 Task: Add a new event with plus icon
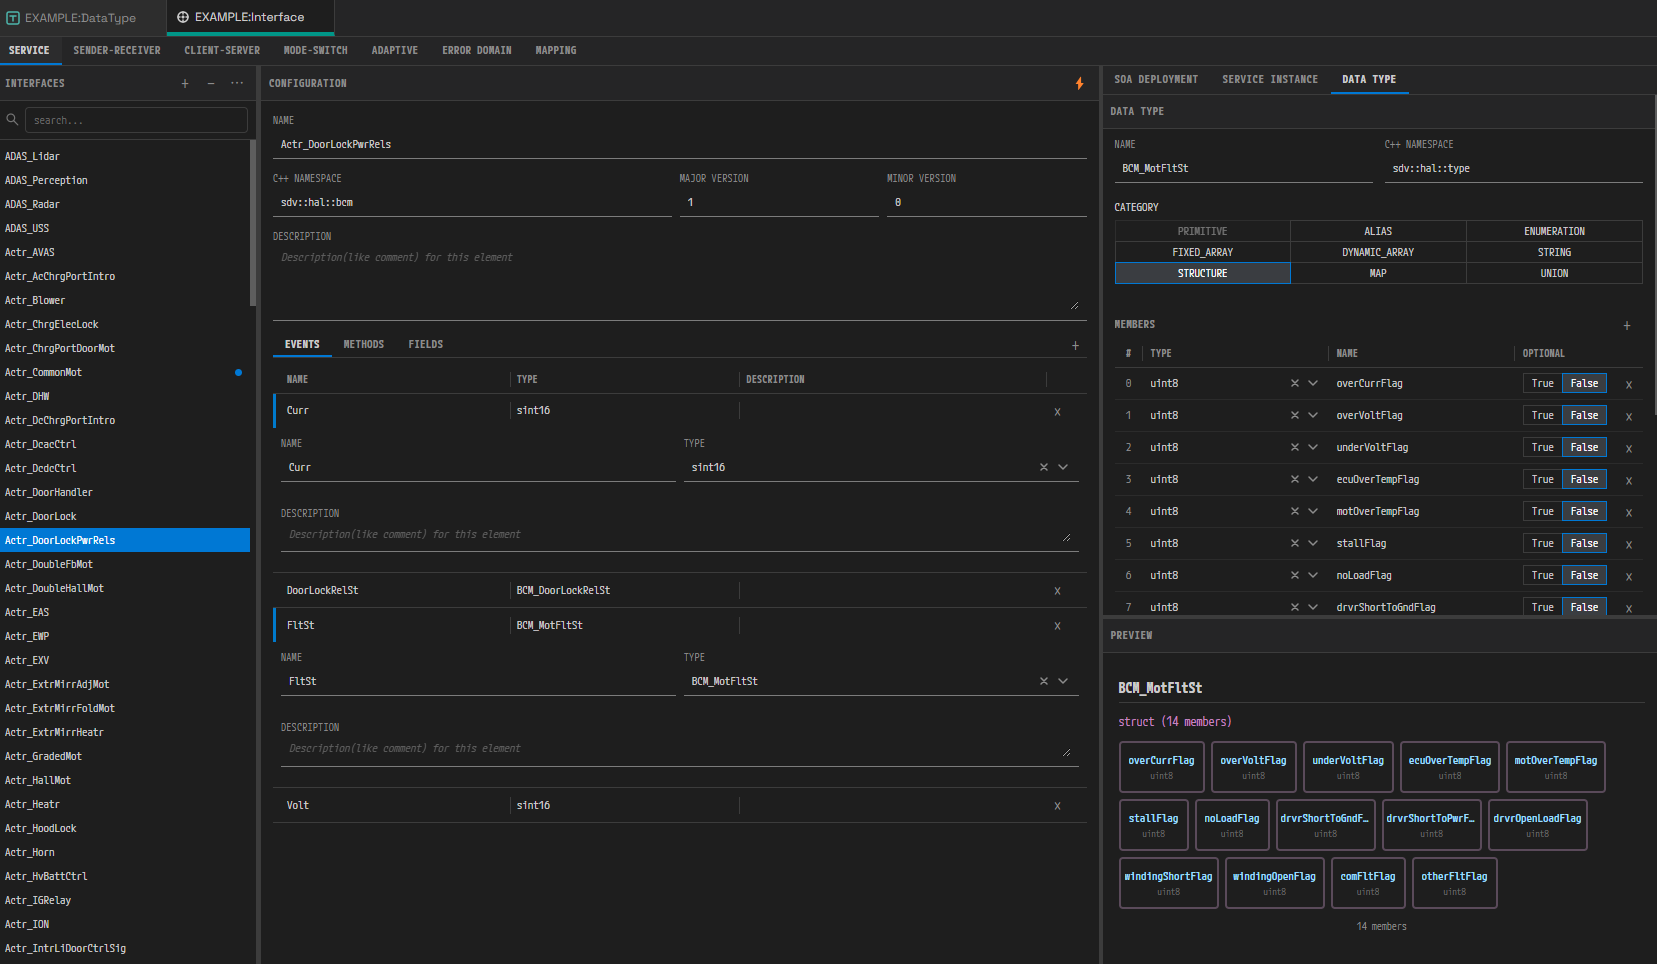coord(1076,345)
